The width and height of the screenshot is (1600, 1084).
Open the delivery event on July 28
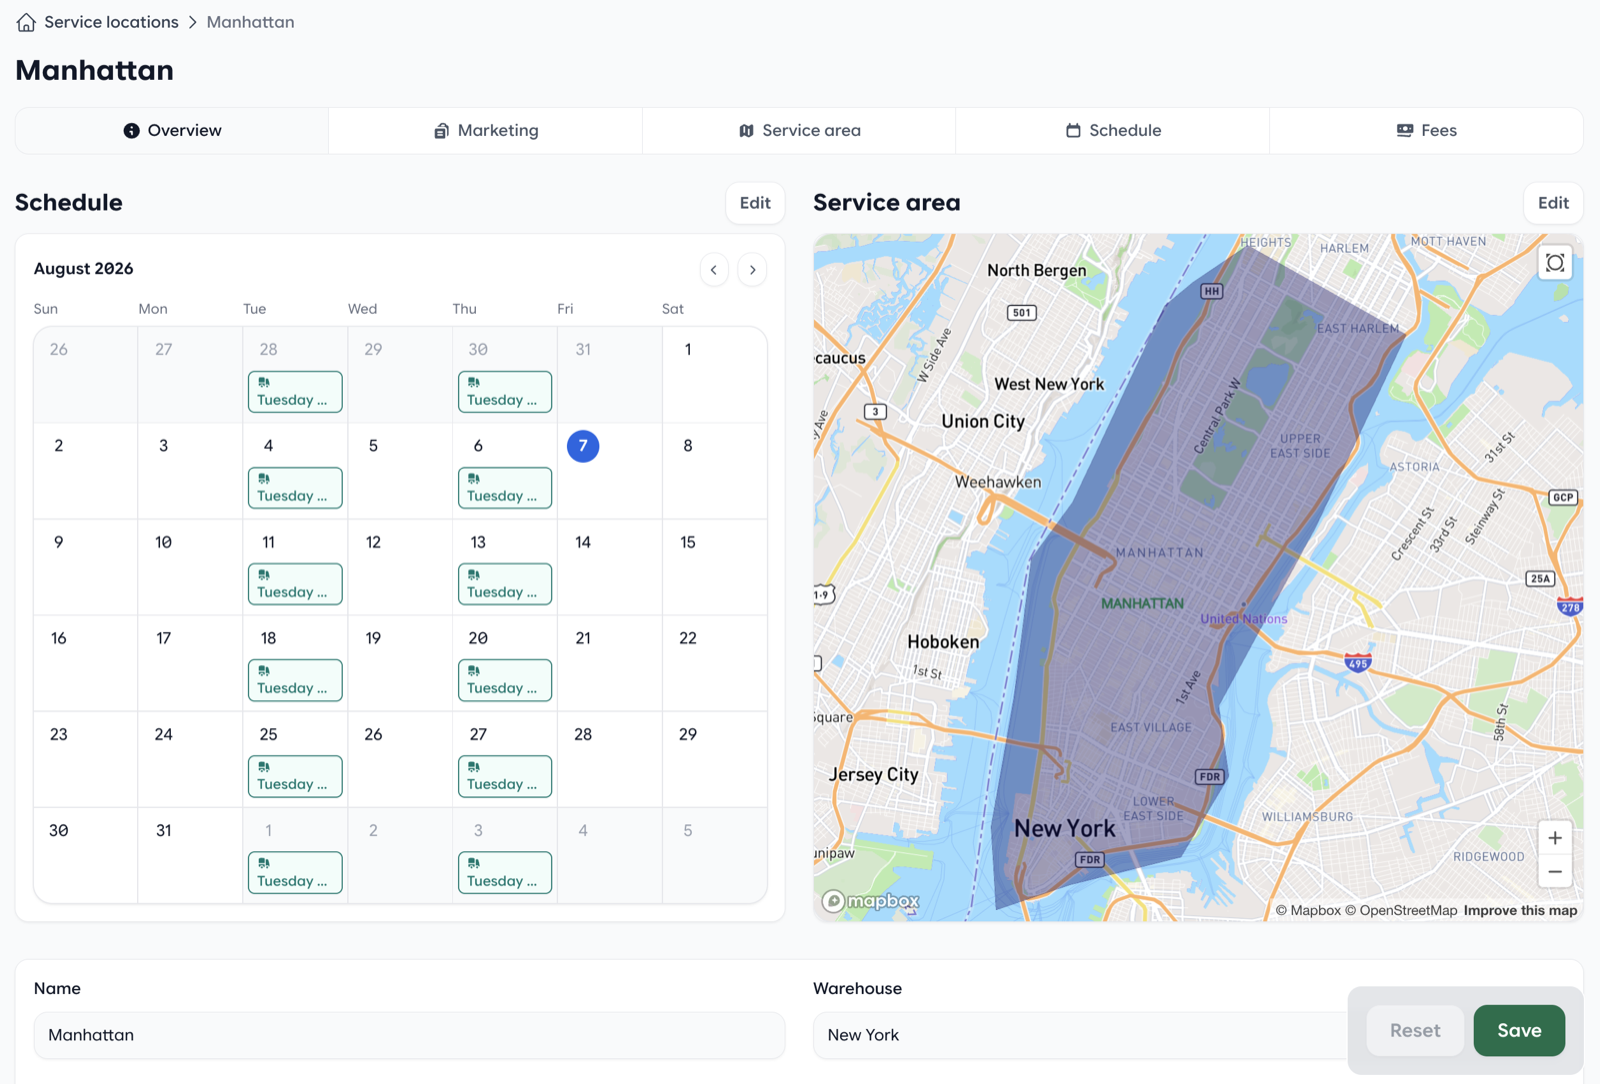[295, 392]
